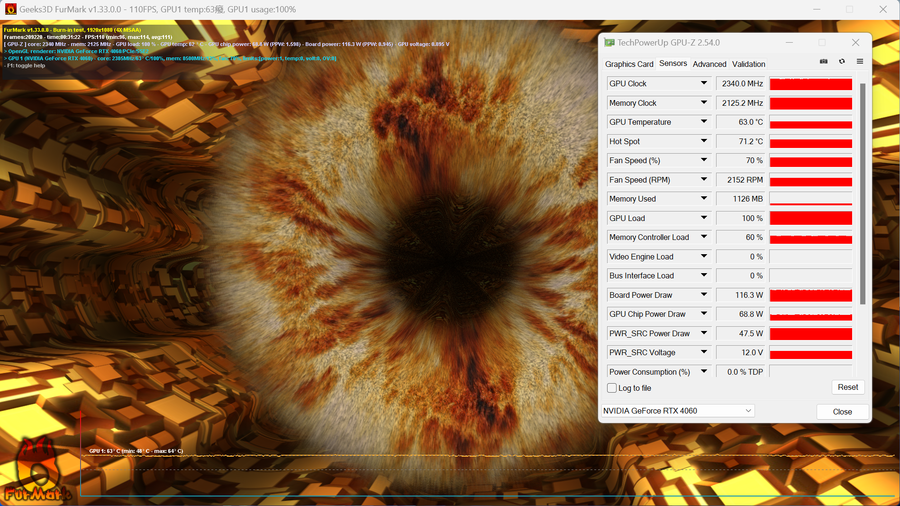Click the 60 % Memory Controller Load value
The image size is (900, 506).
pyautogui.click(x=739, y=238)
